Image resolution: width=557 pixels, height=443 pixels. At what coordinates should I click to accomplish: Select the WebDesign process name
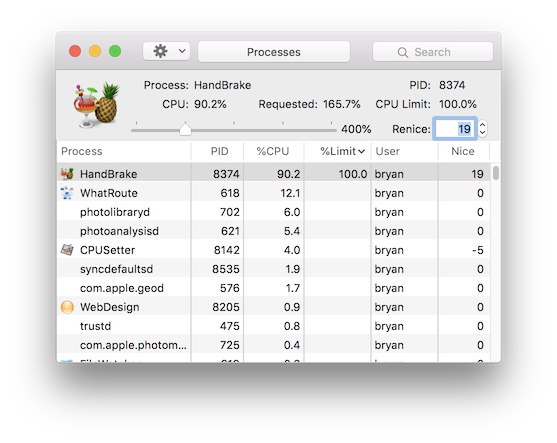click(110, 307)
